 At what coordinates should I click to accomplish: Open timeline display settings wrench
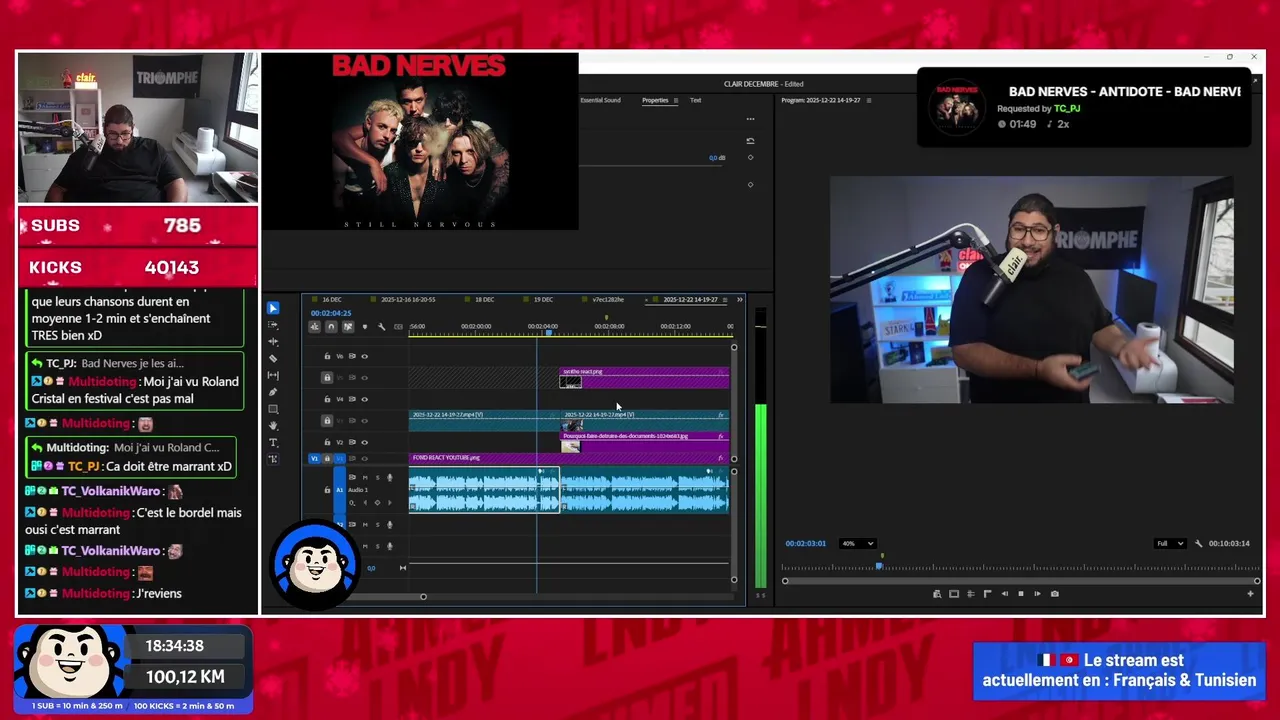click(381, 327)
